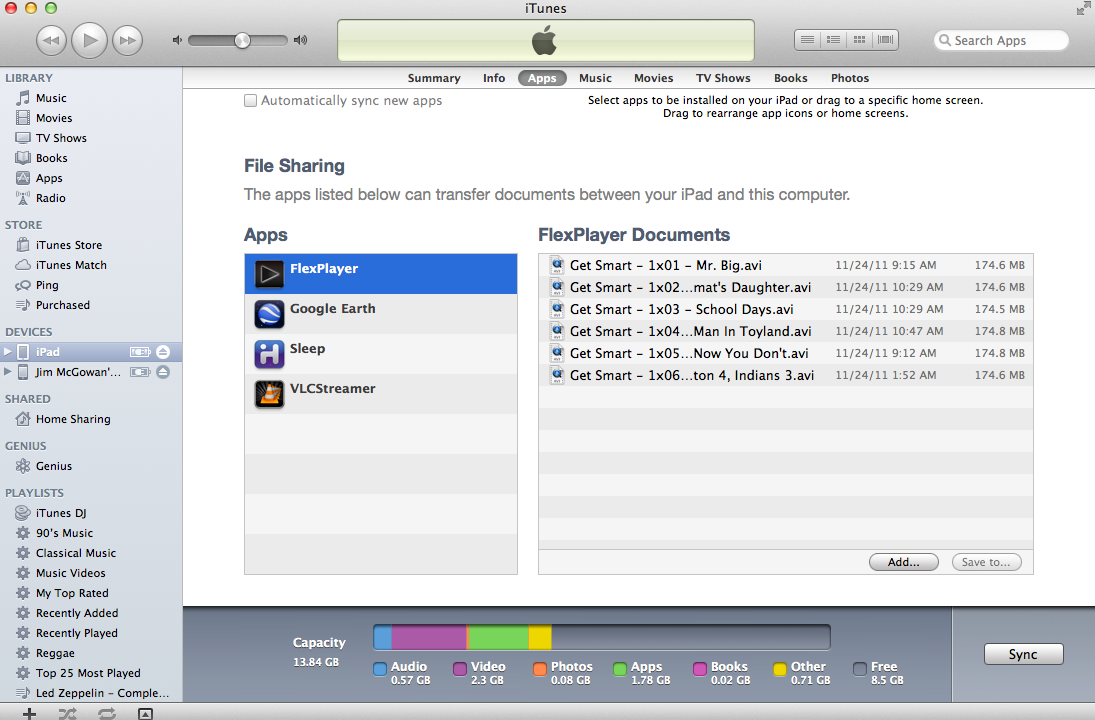This screenshot has width=1095, height=720.
Task: Create a playlist with the plus button
Action: click(x=29, y=713)
